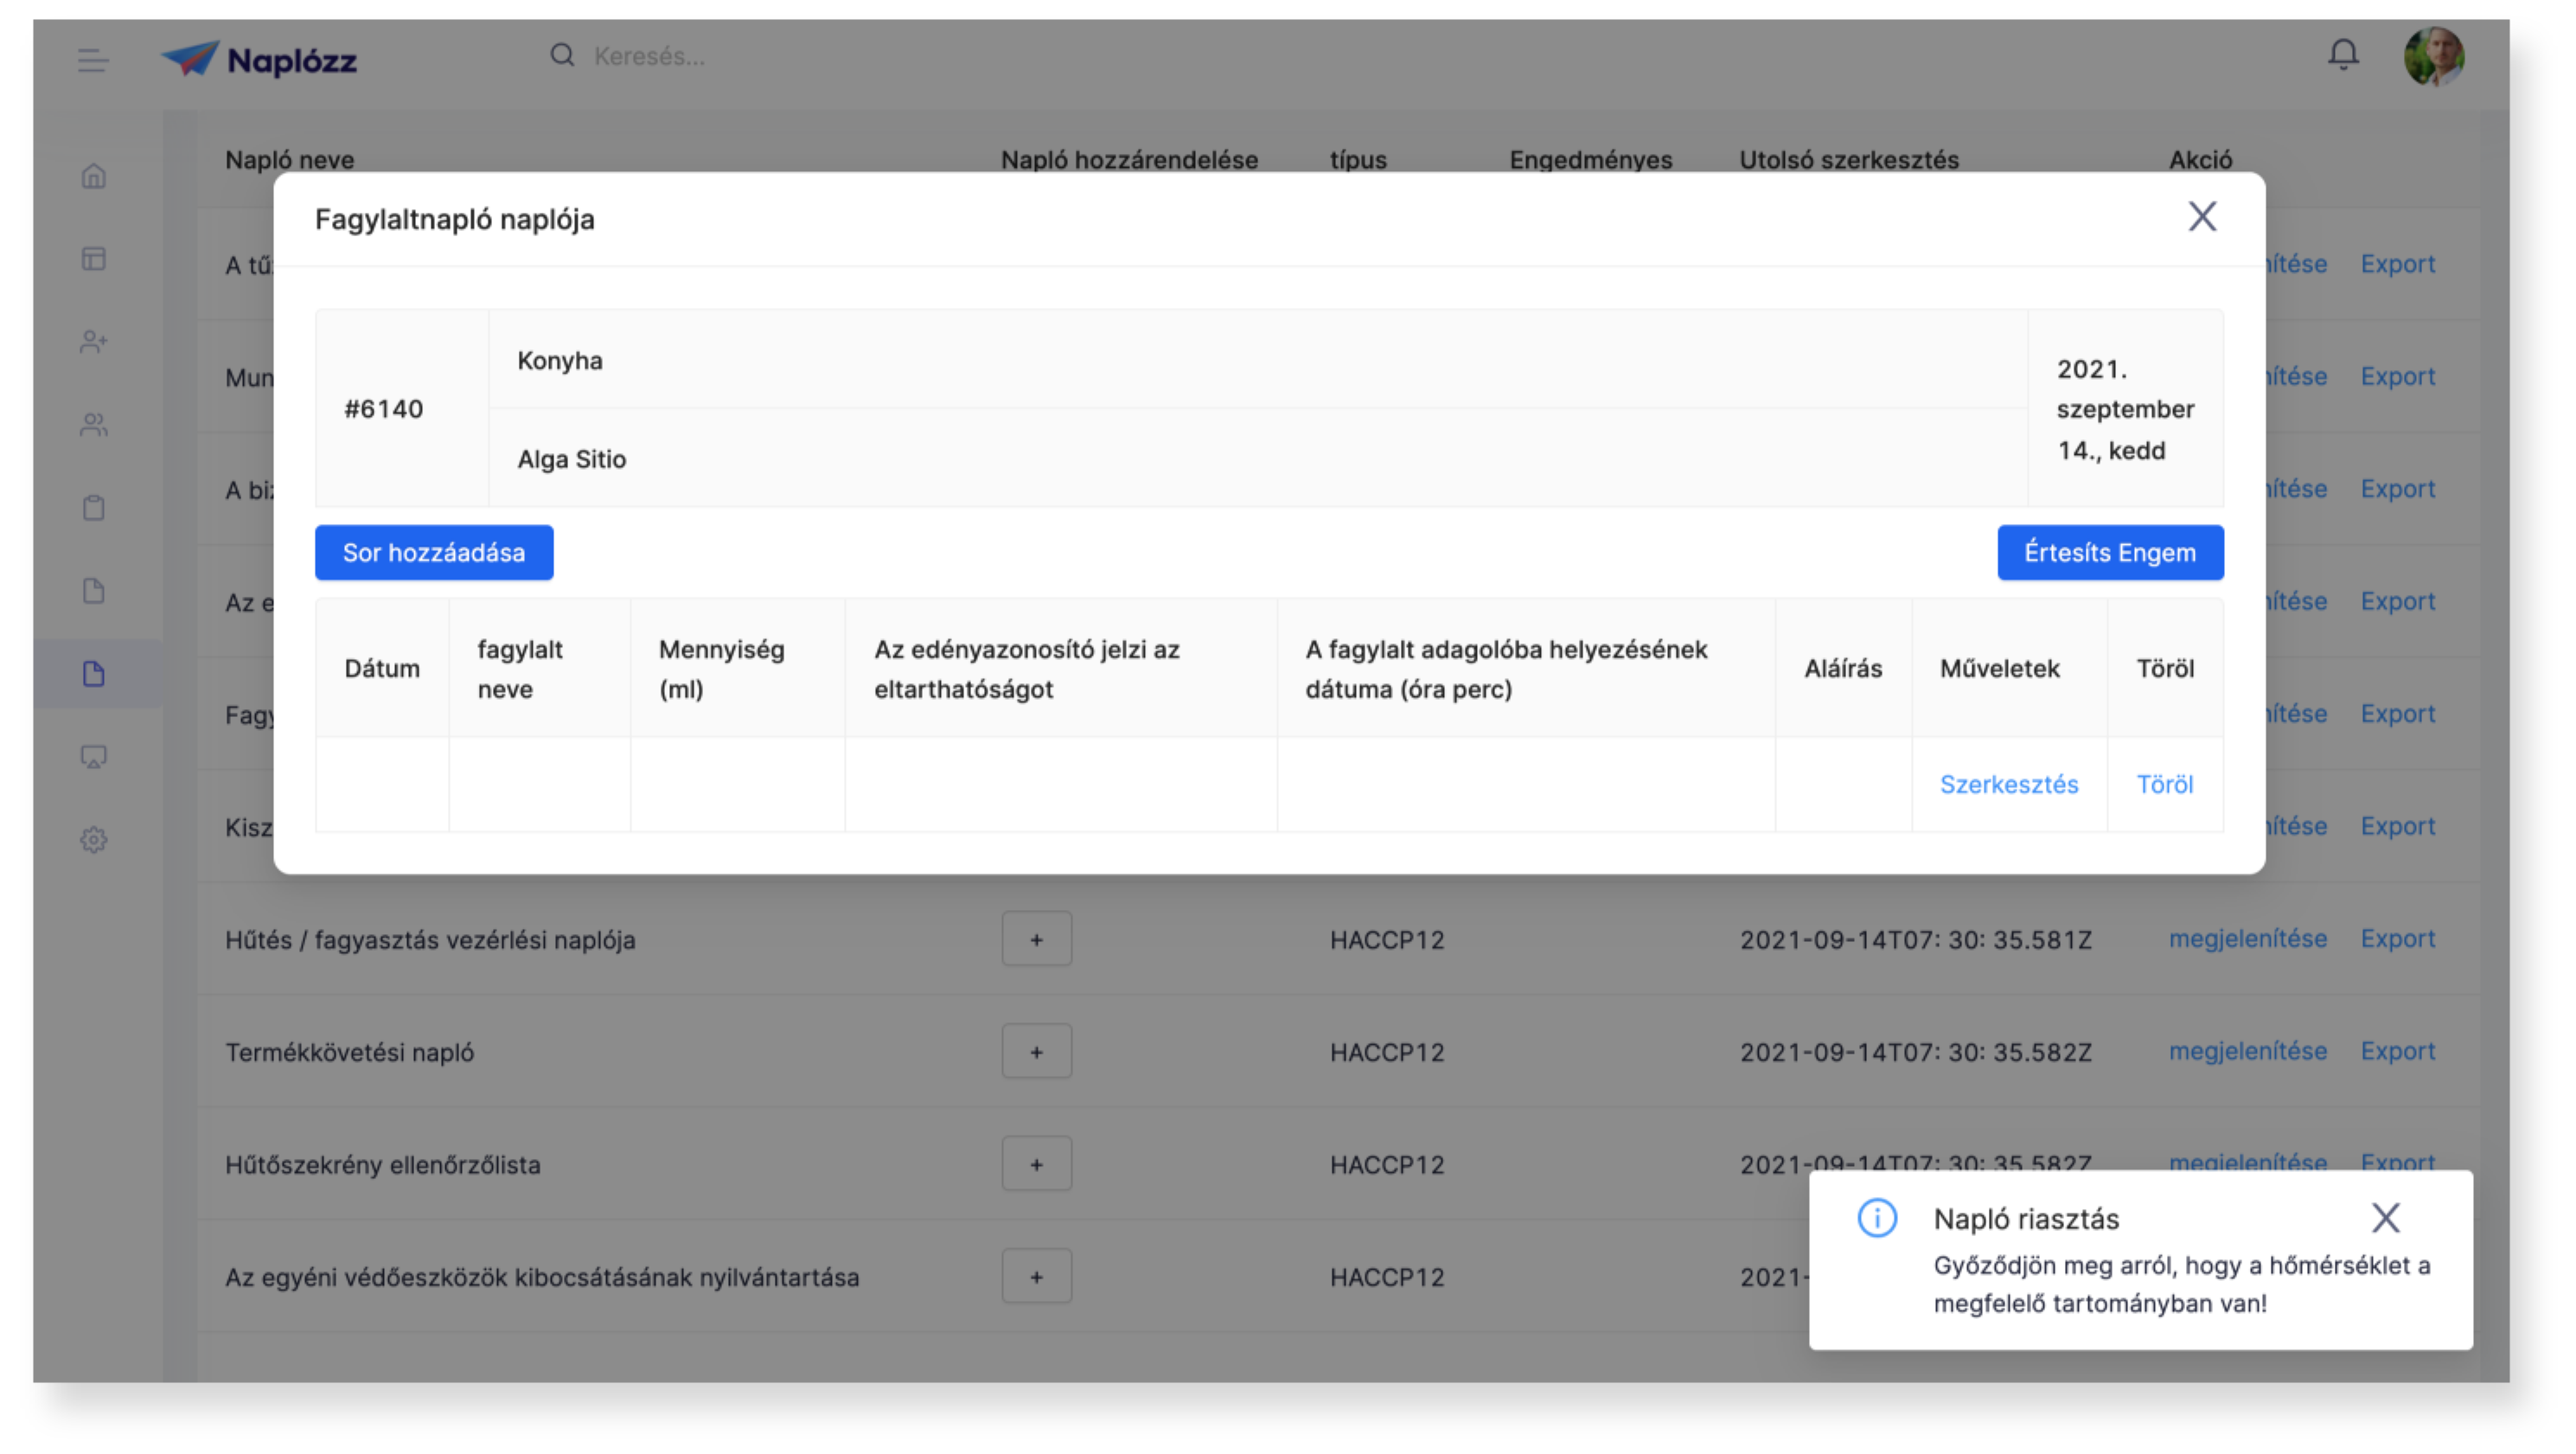Open the users group sidebar icon

pyautogui.click(x=94, y=425)
